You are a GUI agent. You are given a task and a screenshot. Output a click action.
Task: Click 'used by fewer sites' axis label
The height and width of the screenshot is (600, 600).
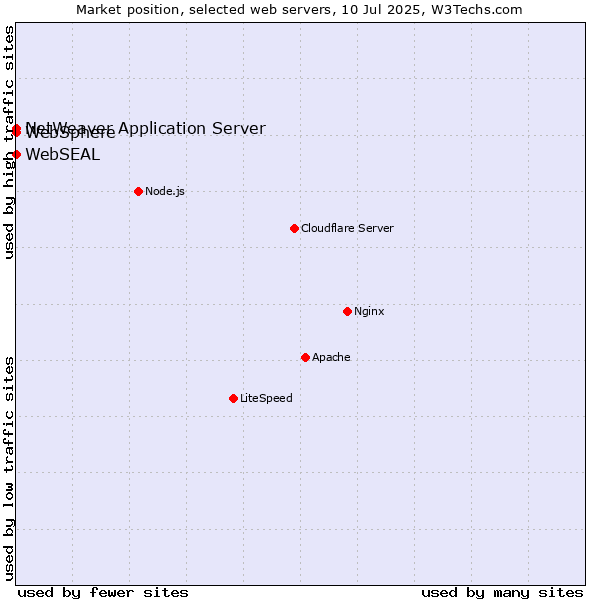(x=103, y=593)
